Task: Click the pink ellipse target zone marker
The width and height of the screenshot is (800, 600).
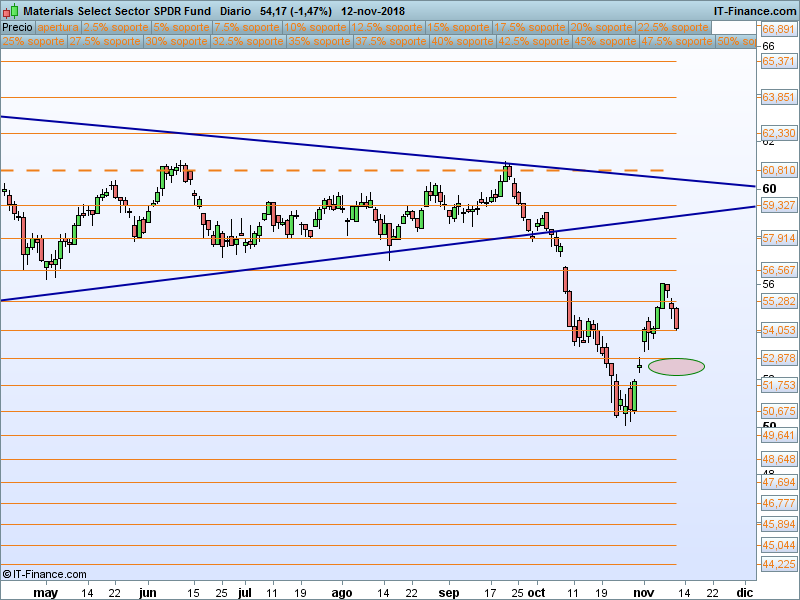Action: point(675,366)
